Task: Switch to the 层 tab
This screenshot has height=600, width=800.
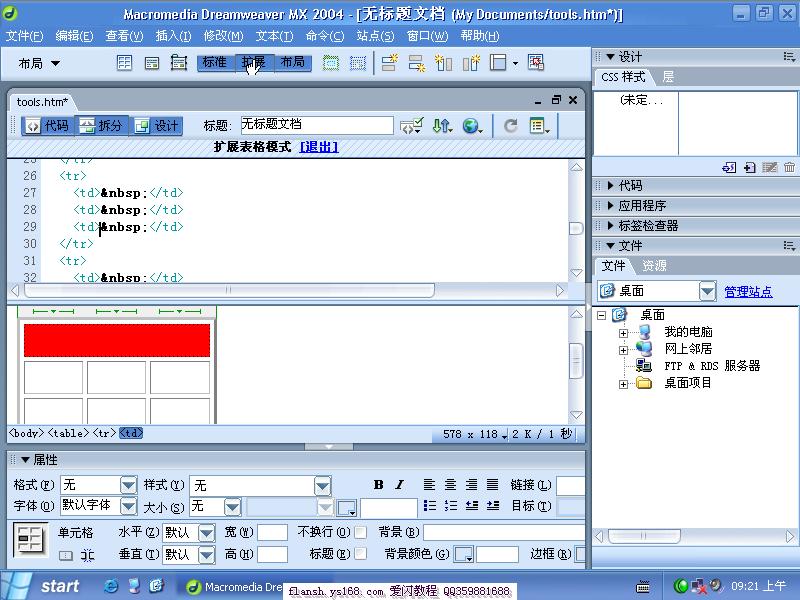Action: click(668, 77)
